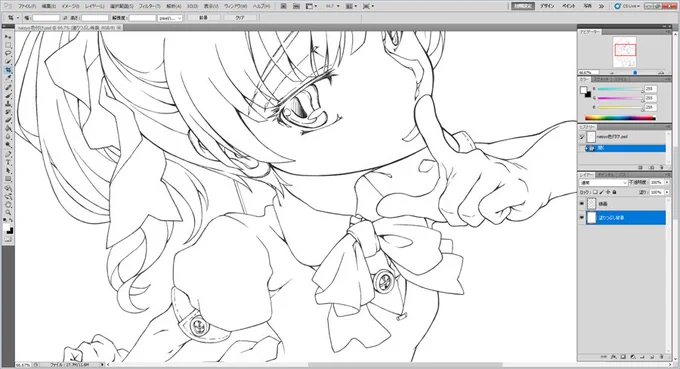
Task: Click Navigator zoom slider handle
Action: [x=635, y=73]
